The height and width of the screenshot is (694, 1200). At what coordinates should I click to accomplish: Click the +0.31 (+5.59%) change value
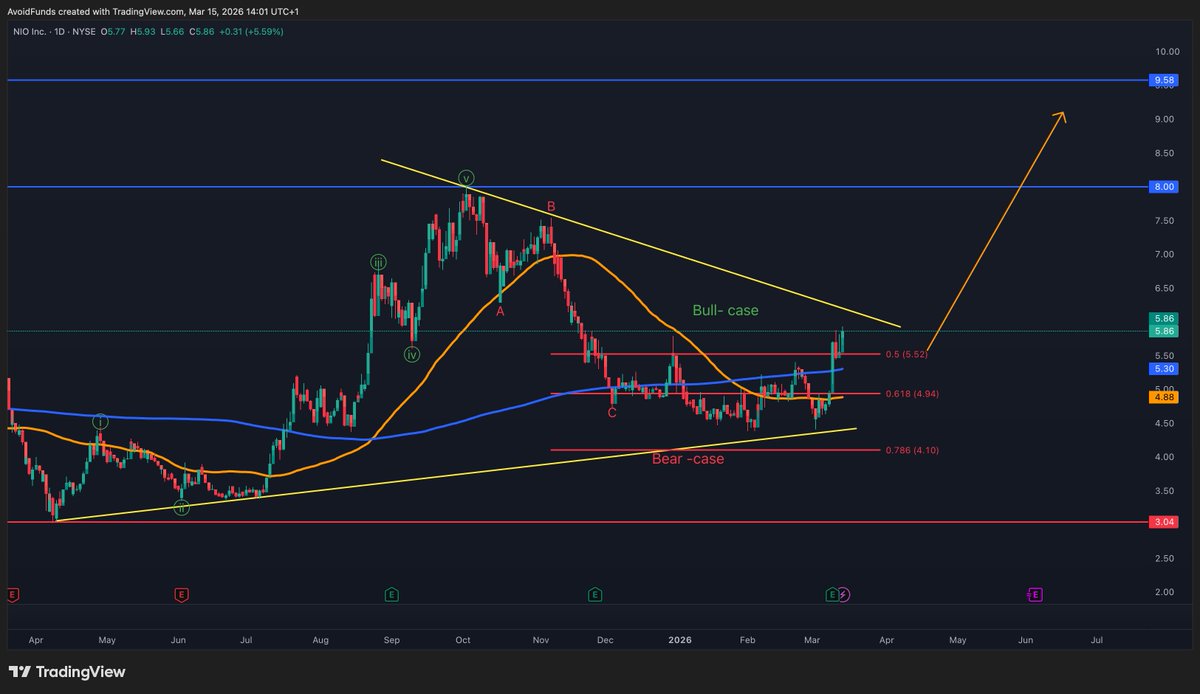251,31
